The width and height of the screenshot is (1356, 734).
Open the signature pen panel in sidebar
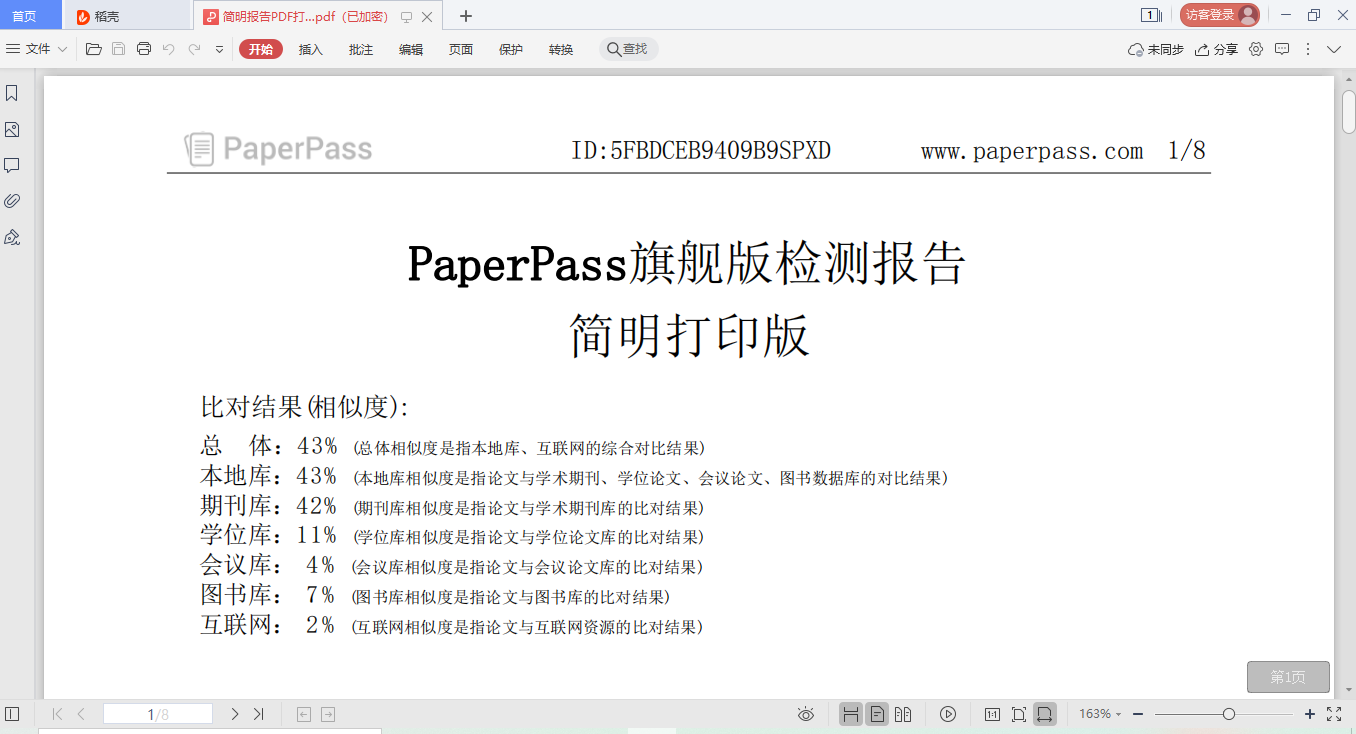point(12,237)
